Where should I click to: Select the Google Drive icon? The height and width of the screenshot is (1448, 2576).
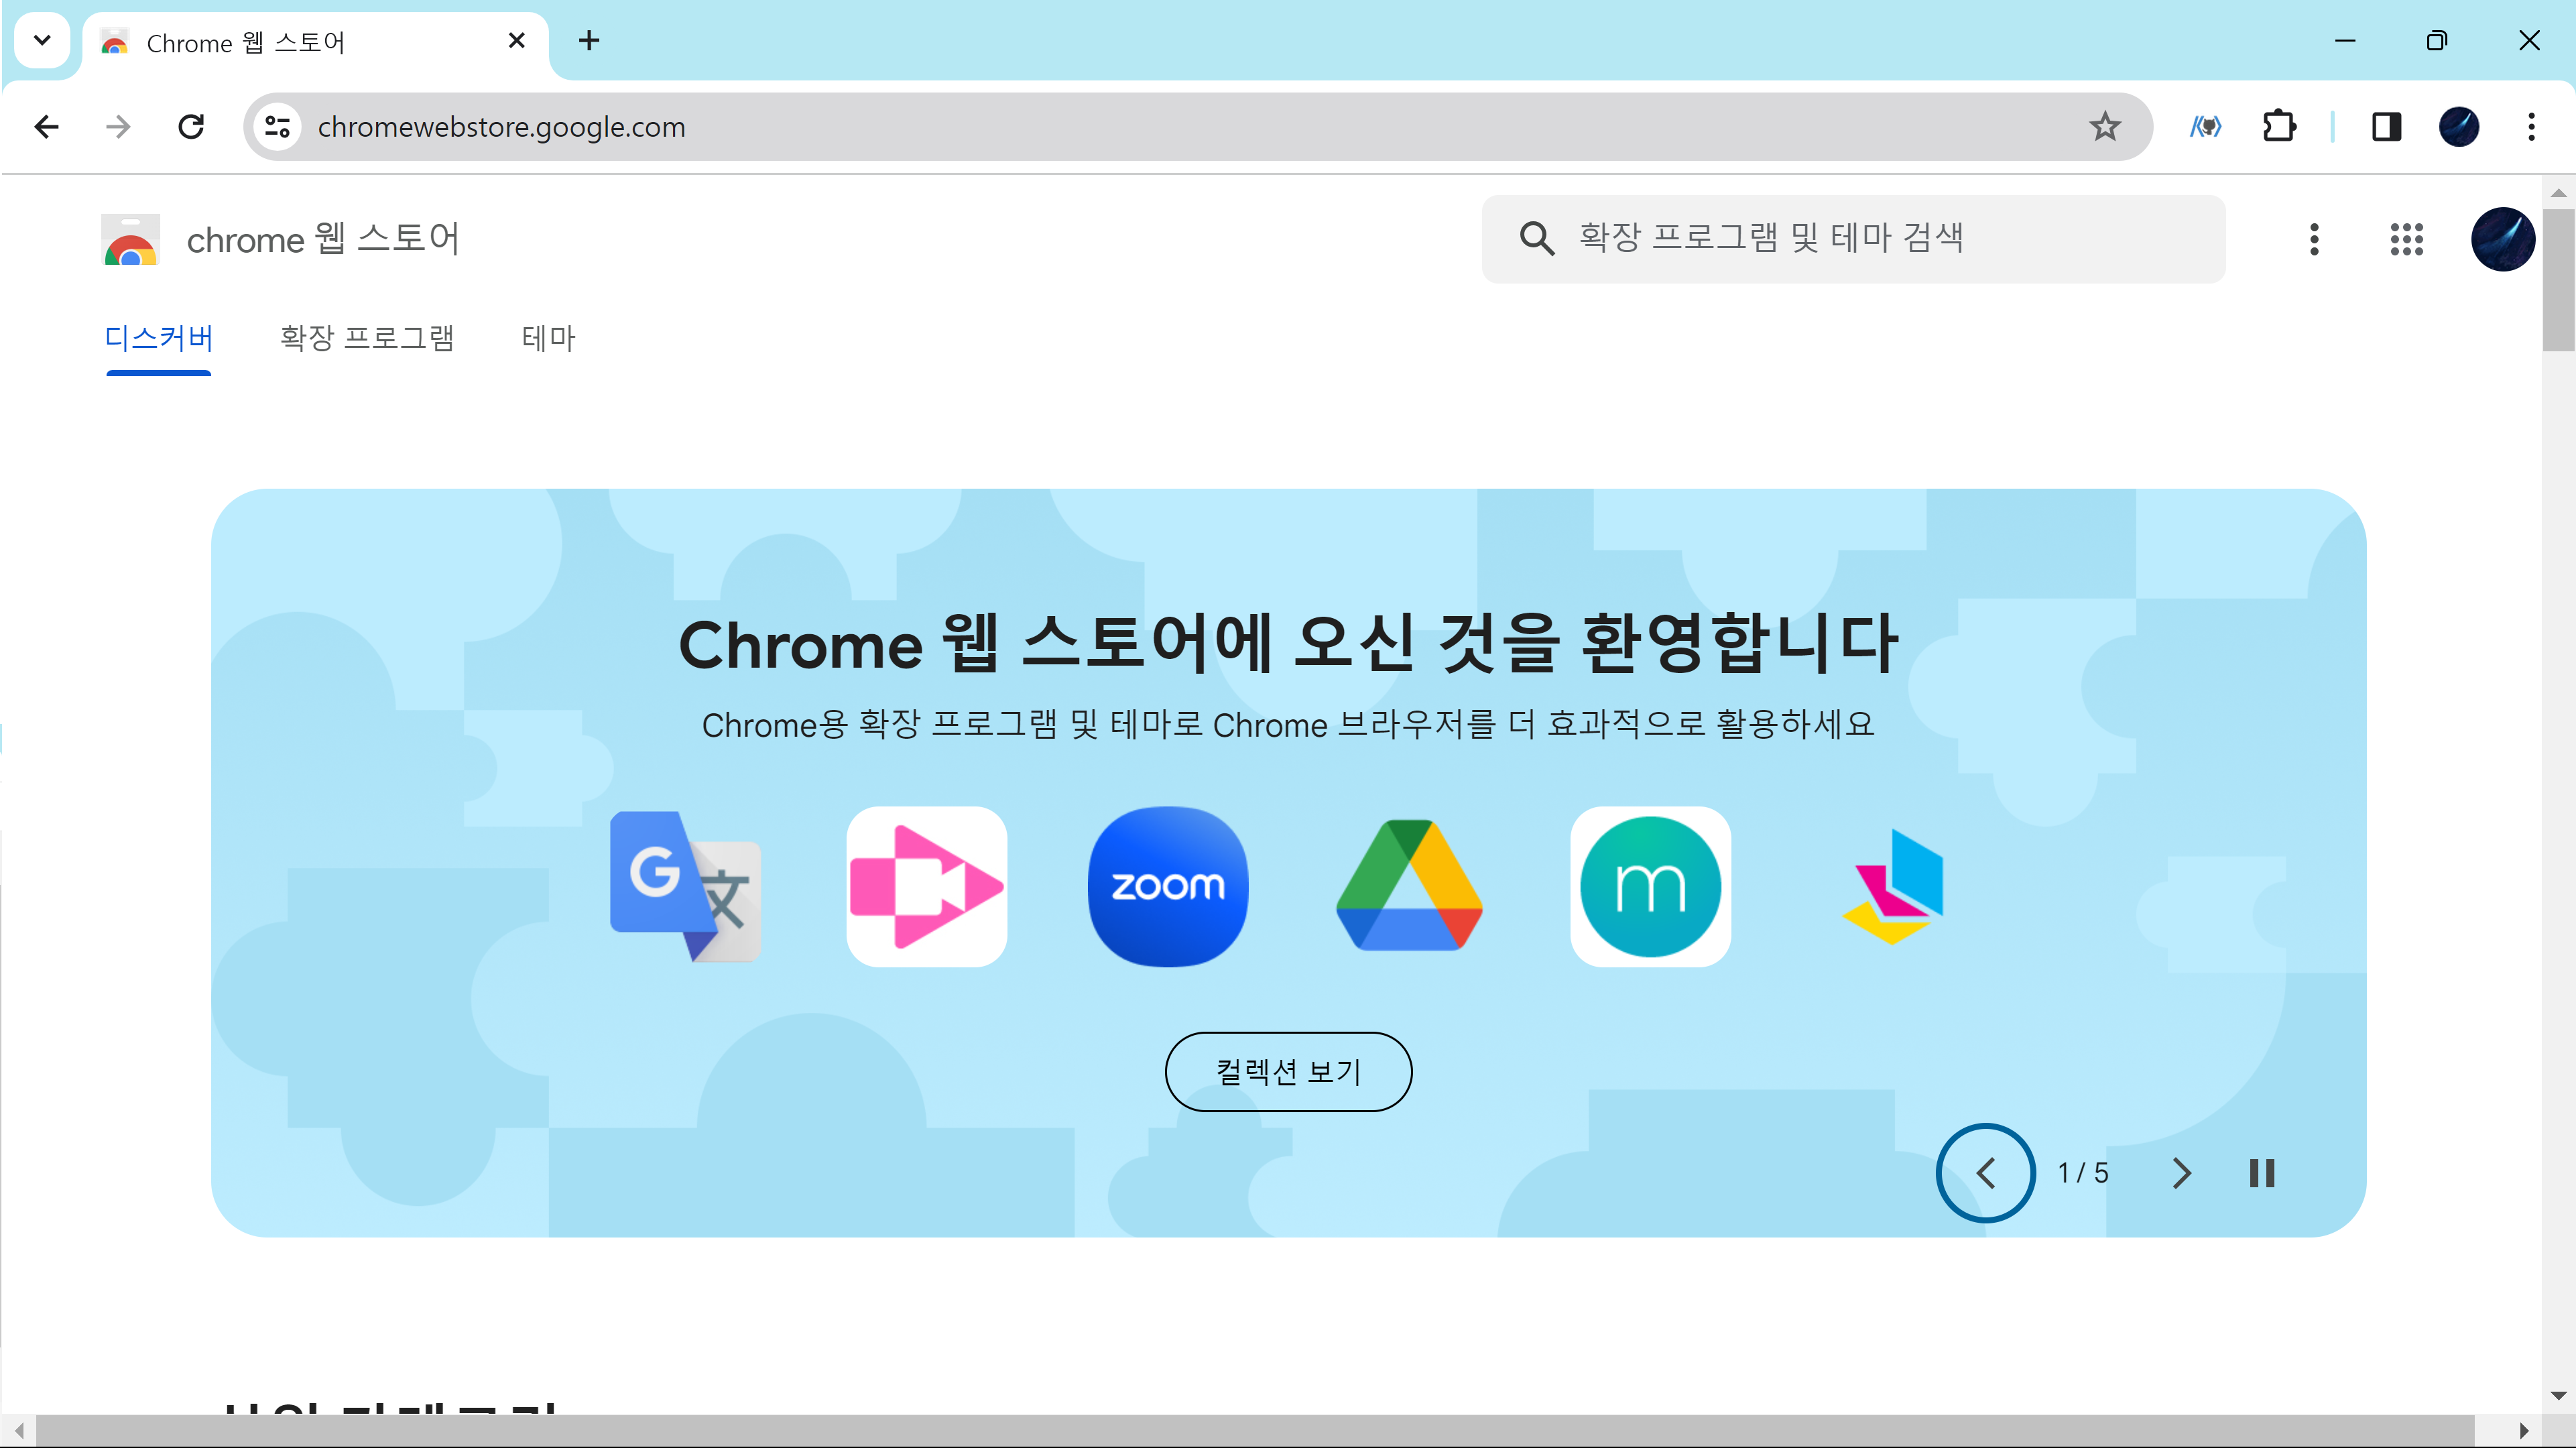pos(1409,886)
